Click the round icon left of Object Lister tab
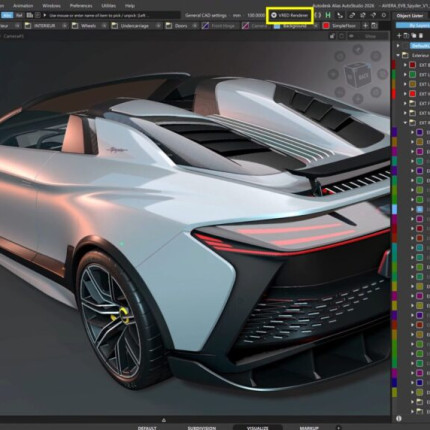 click(x=384, y=15)
